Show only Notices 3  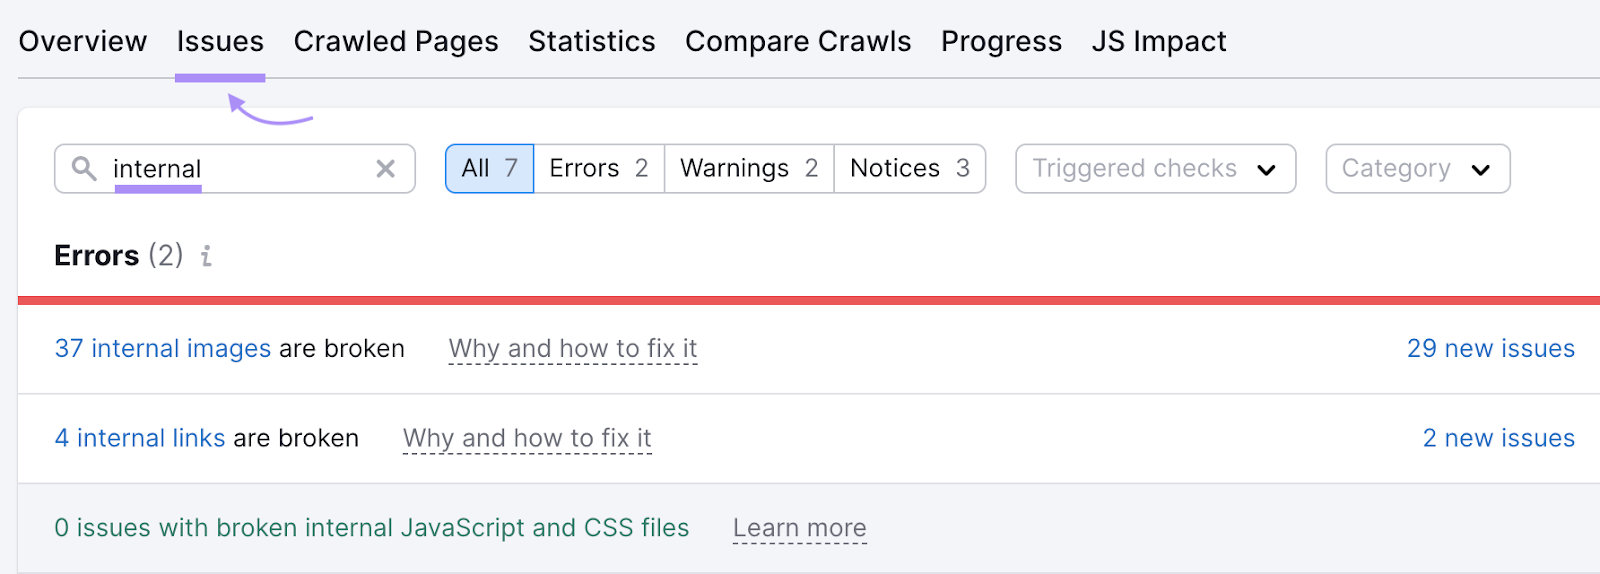(909, 168)
